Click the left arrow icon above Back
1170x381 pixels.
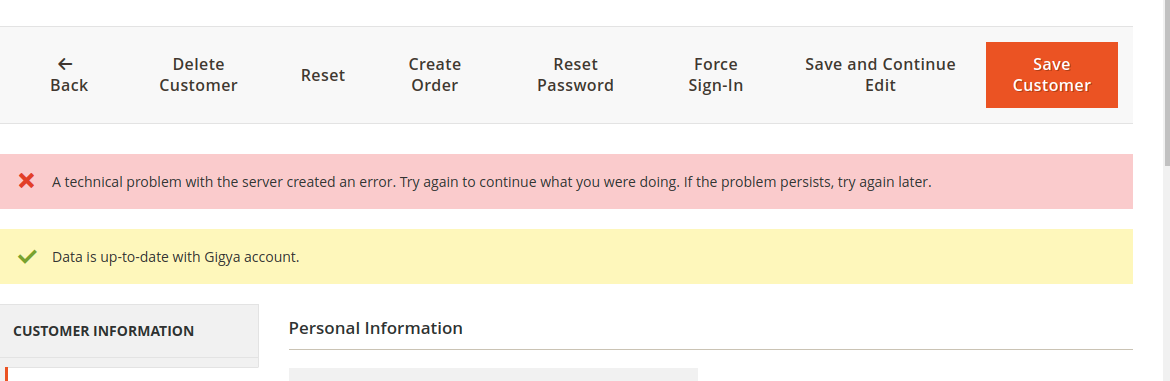click(x=65, y=64)
